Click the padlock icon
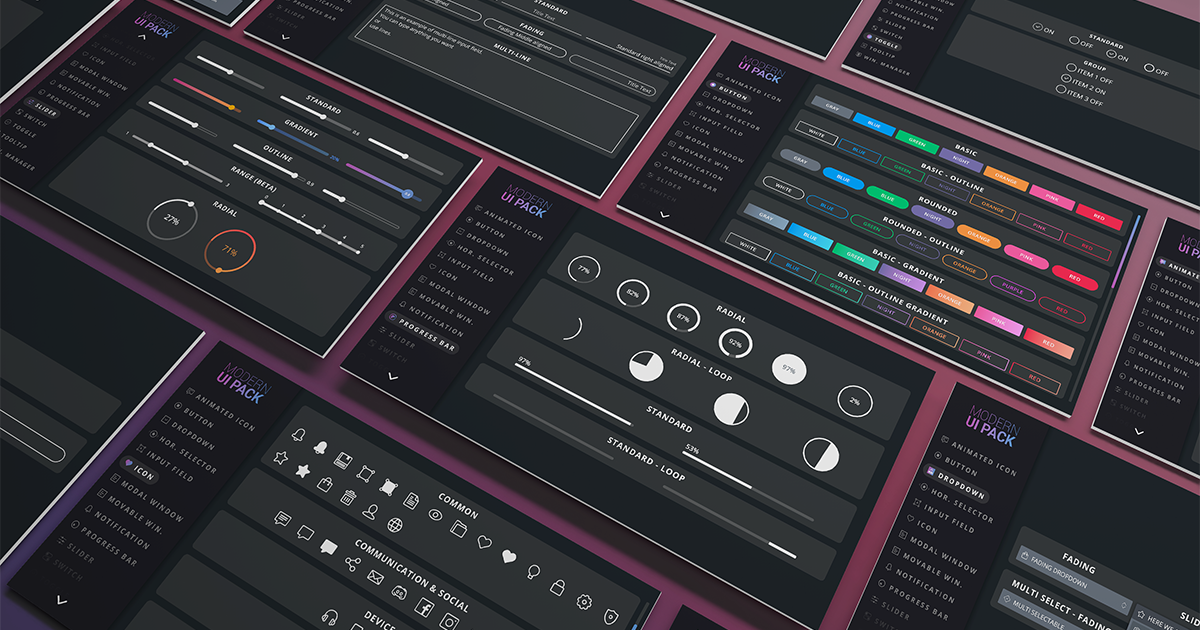Viewport: 1200px width, 630px height. [557, 587]
